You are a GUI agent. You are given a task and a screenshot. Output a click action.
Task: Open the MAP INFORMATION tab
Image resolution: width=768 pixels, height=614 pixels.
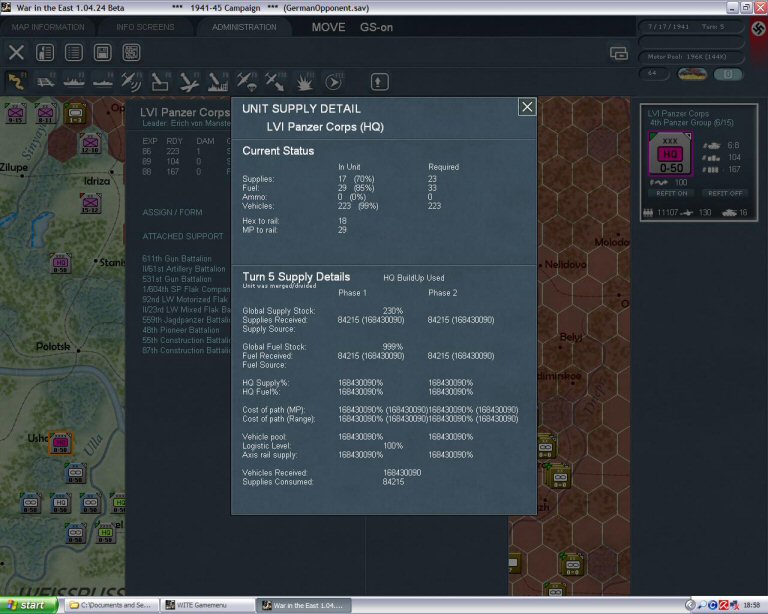[48, 27]
